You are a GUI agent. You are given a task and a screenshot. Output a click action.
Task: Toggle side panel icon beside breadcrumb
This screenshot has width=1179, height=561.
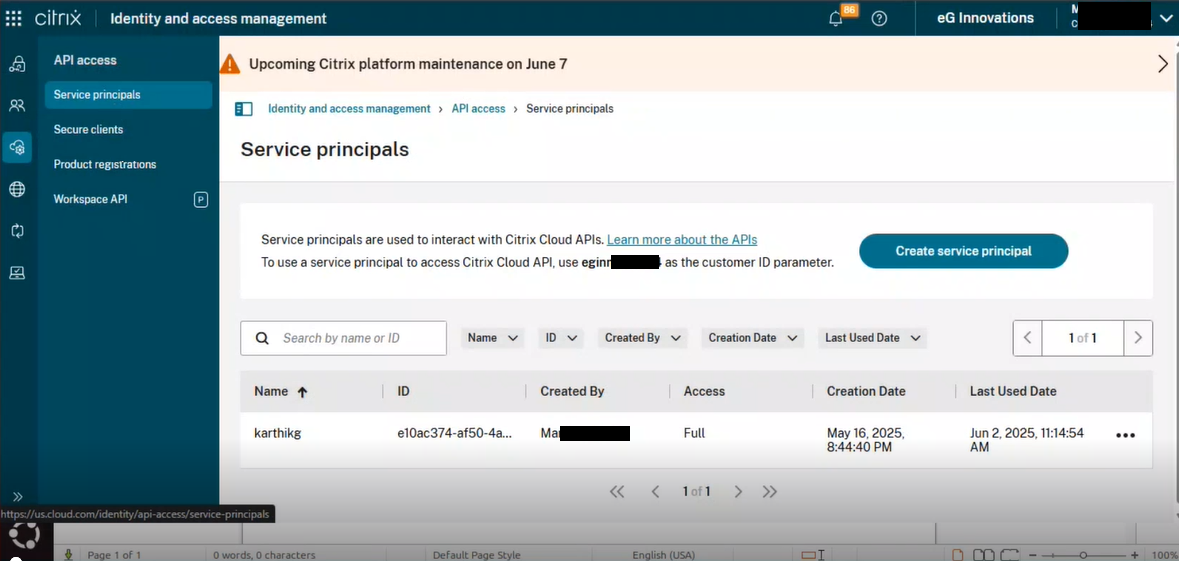pyautogui.click(x=243, y=109)
